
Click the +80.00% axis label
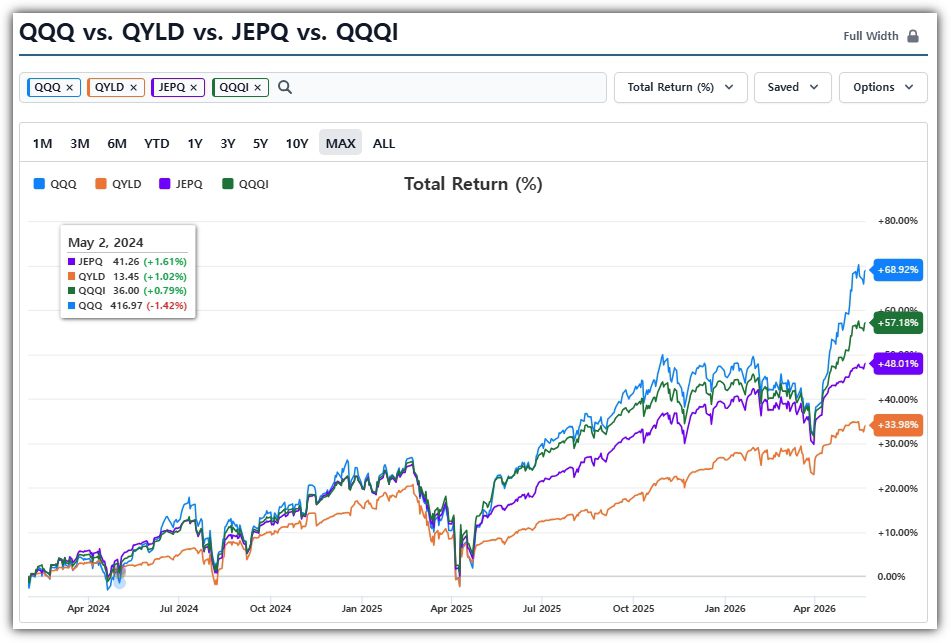click(x=898, y=221)
